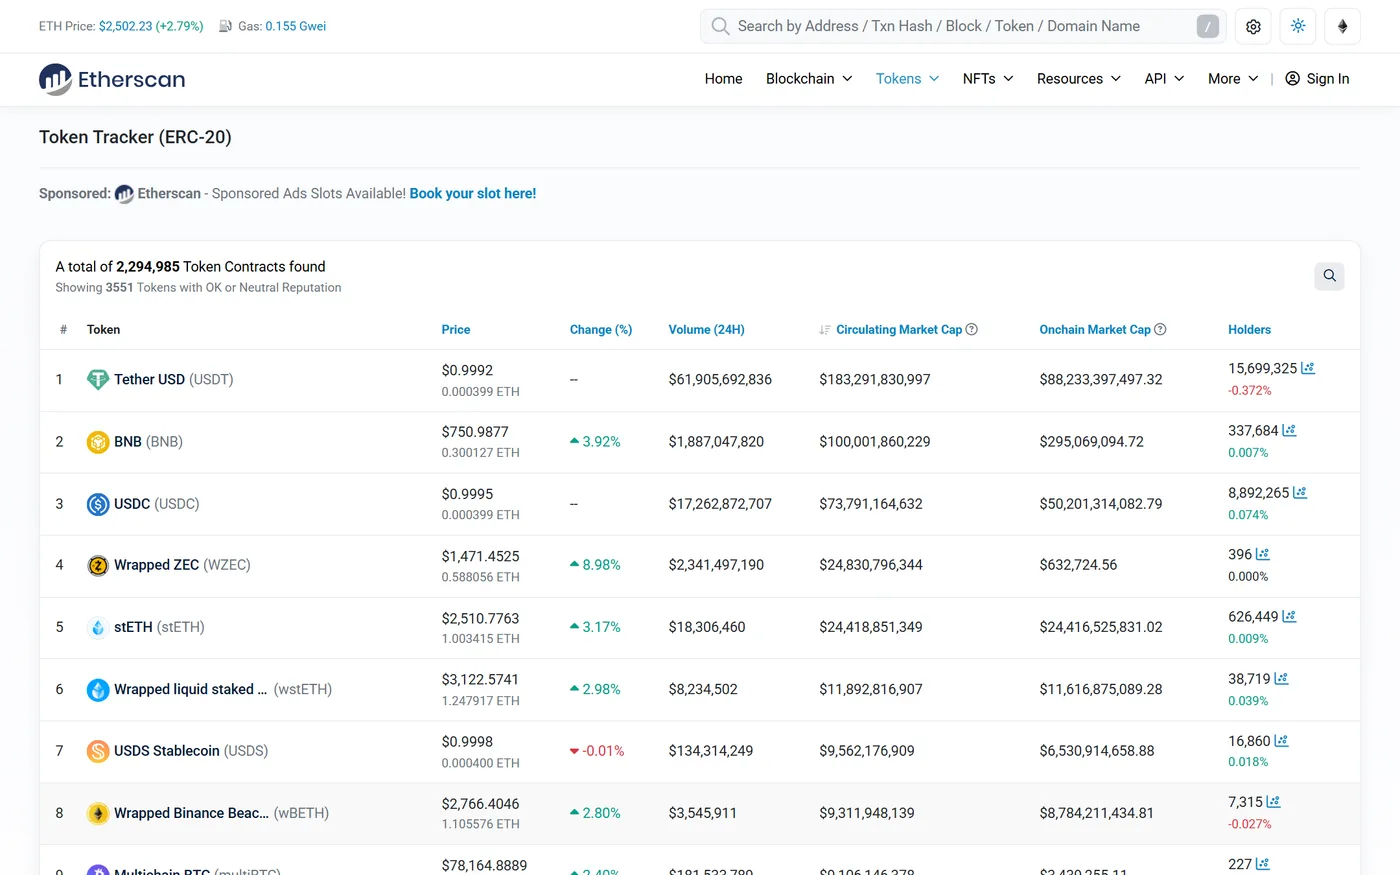Sort the table by Volume (24H)
The height and width of the screenshot is (875, 1400).
[x=707, y=329]
